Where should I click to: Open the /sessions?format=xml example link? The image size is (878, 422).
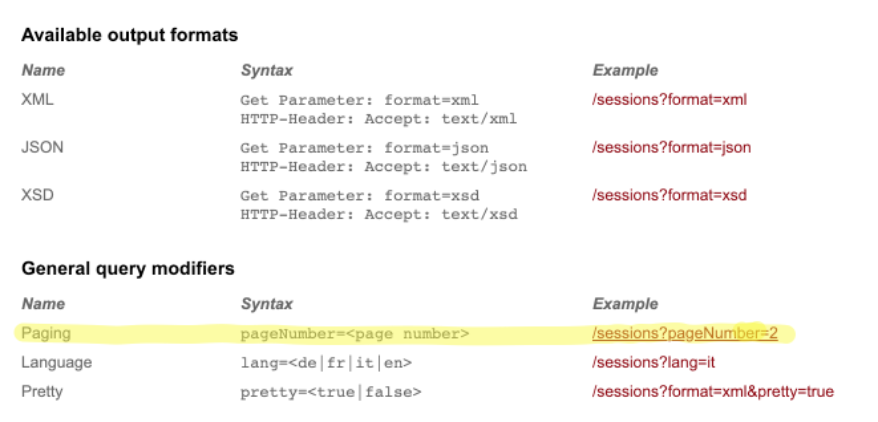(669, 100)
